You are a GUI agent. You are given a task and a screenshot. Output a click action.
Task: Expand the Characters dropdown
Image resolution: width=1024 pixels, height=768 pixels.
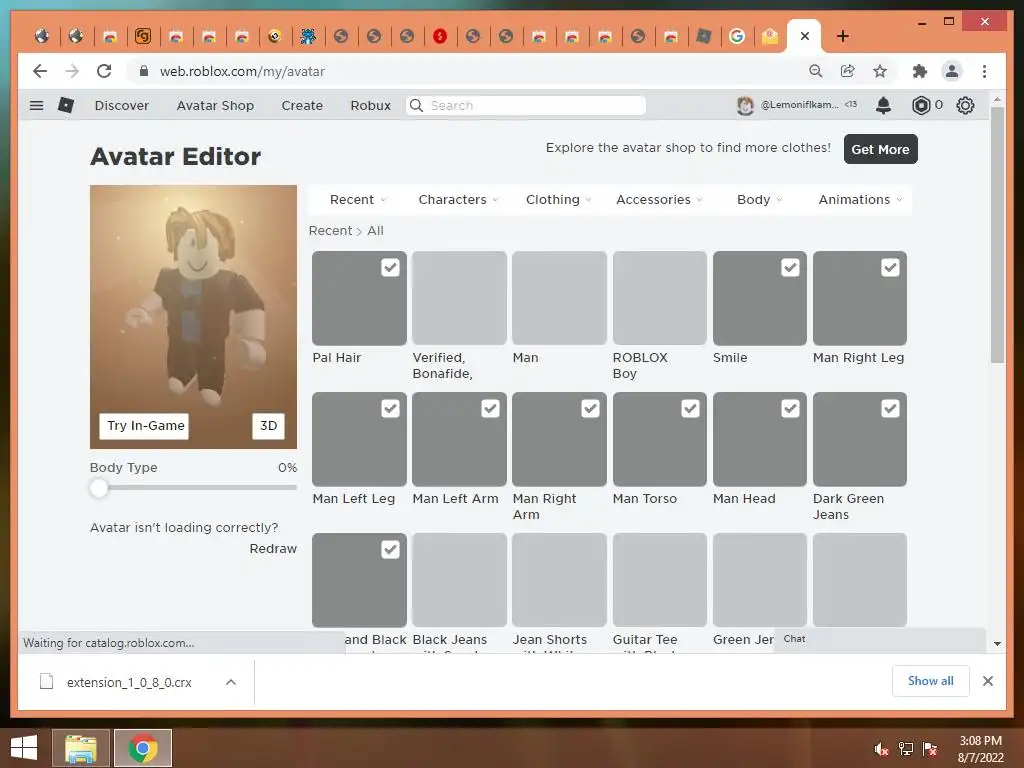point(458,200)
